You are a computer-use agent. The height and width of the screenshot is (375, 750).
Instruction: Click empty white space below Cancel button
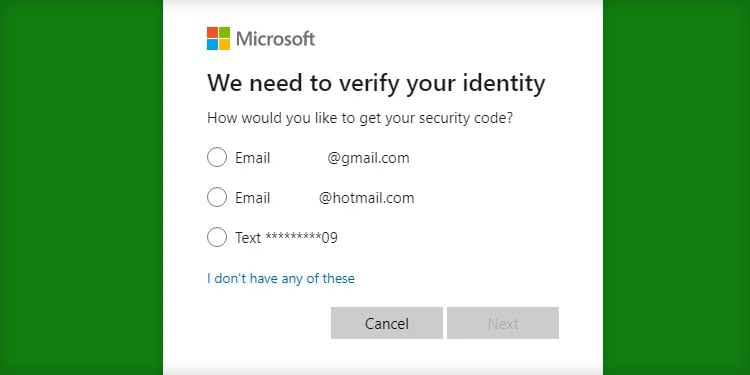click(386, 356)
